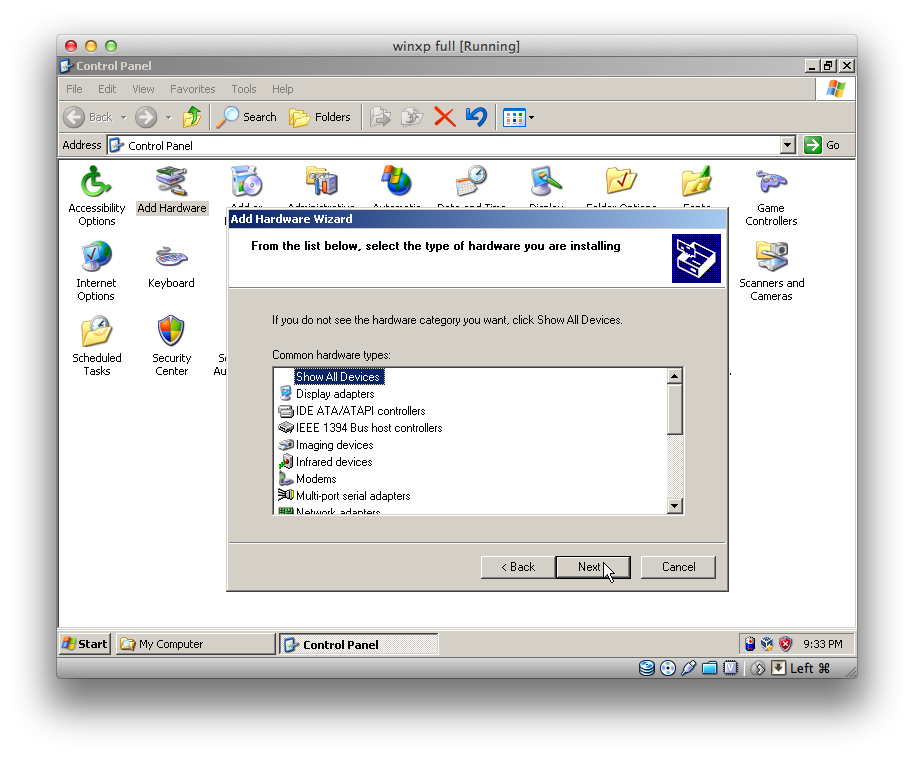Click the system tray clock
The height and width of the screenshot is (757, 914).
[x=822, y=644]
